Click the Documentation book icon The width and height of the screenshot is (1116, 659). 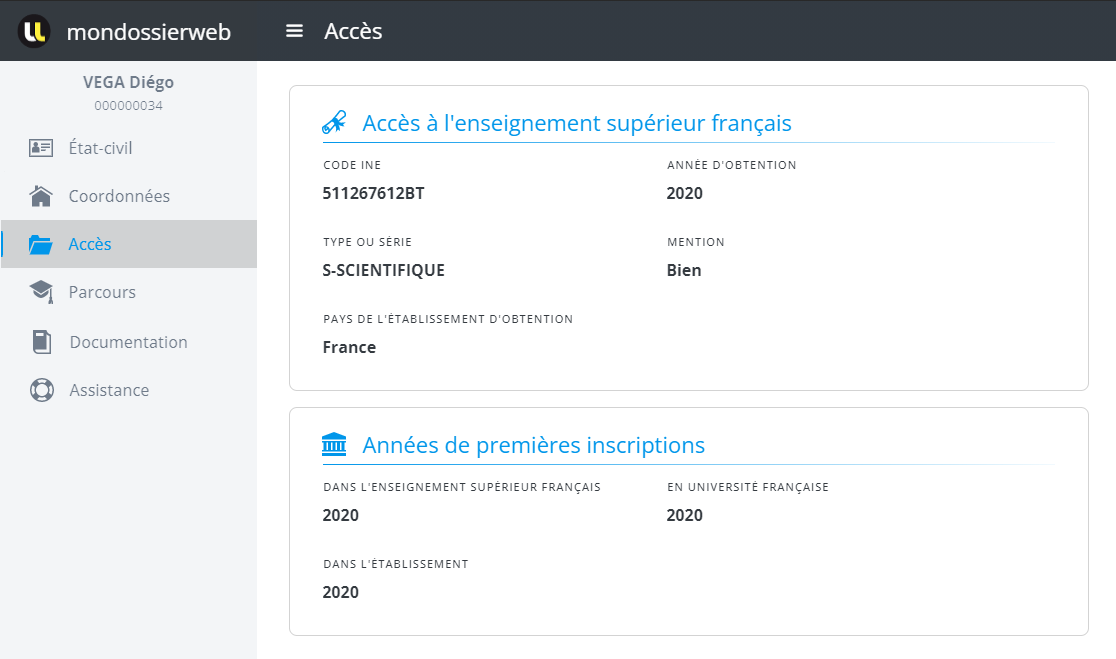click(x=41, y=342)
